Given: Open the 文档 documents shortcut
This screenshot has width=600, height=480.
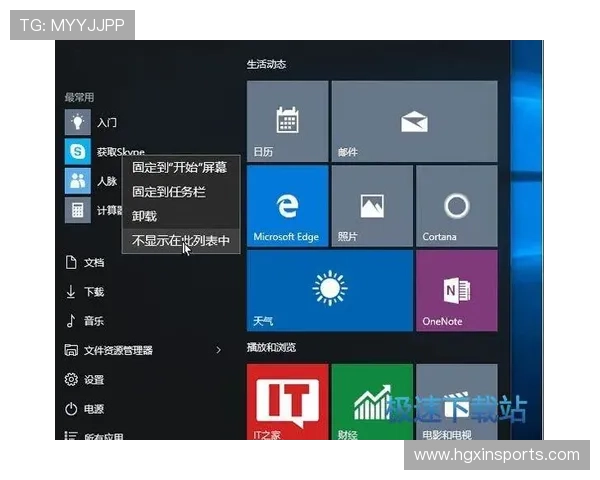Looking at the screenshot, I should pyautogui.click(x=93, y=262).
